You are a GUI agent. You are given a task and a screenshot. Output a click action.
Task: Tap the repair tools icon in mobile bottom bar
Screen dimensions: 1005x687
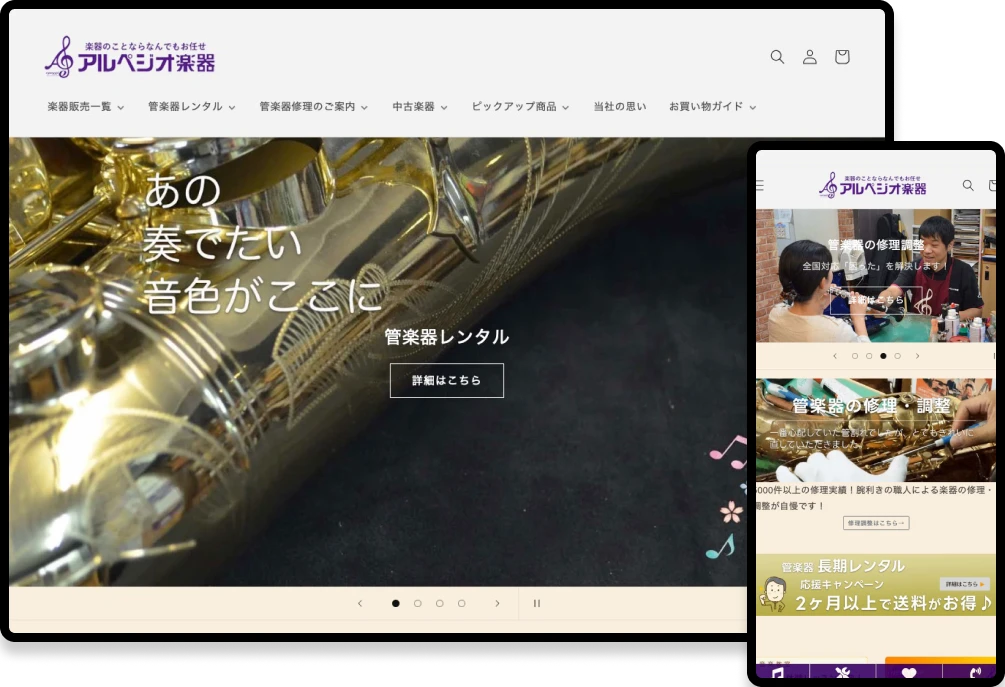(x=843, y=674)
